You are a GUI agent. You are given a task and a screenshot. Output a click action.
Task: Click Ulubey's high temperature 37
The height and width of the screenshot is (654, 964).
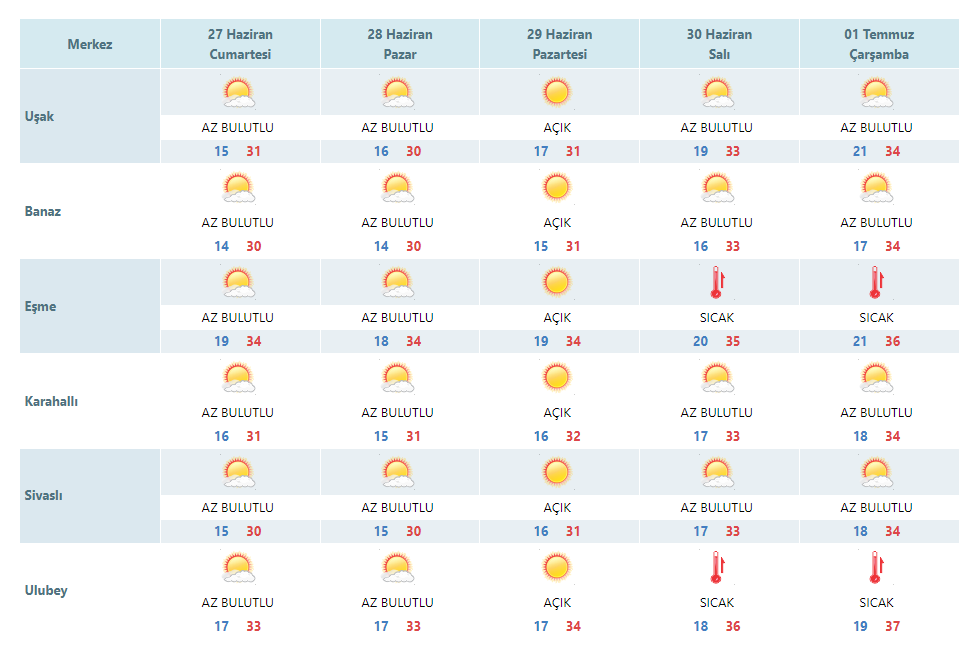point(893,626)
